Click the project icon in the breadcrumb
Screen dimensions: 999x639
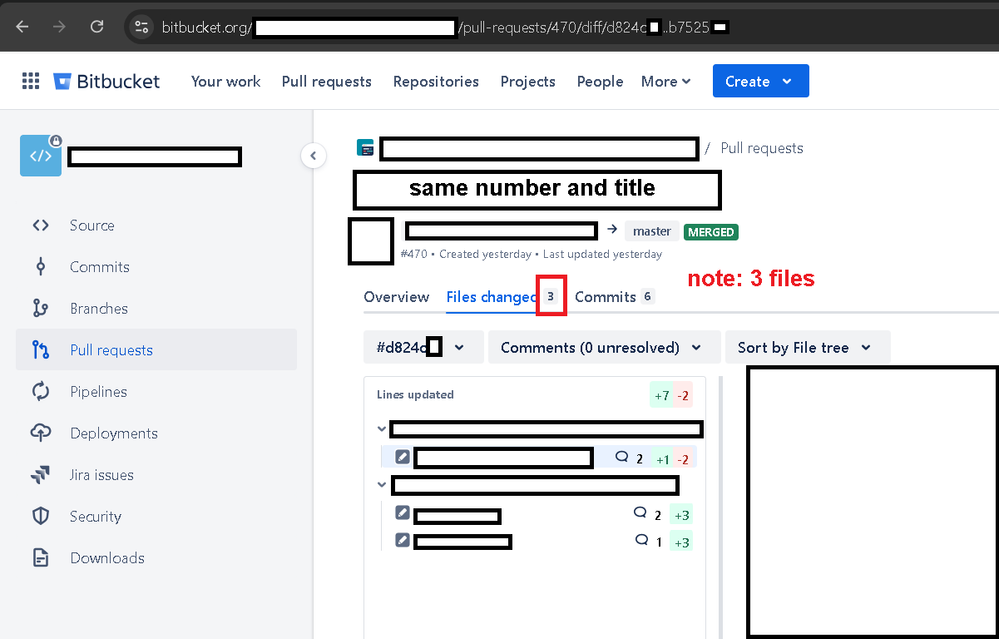[365, 148]
